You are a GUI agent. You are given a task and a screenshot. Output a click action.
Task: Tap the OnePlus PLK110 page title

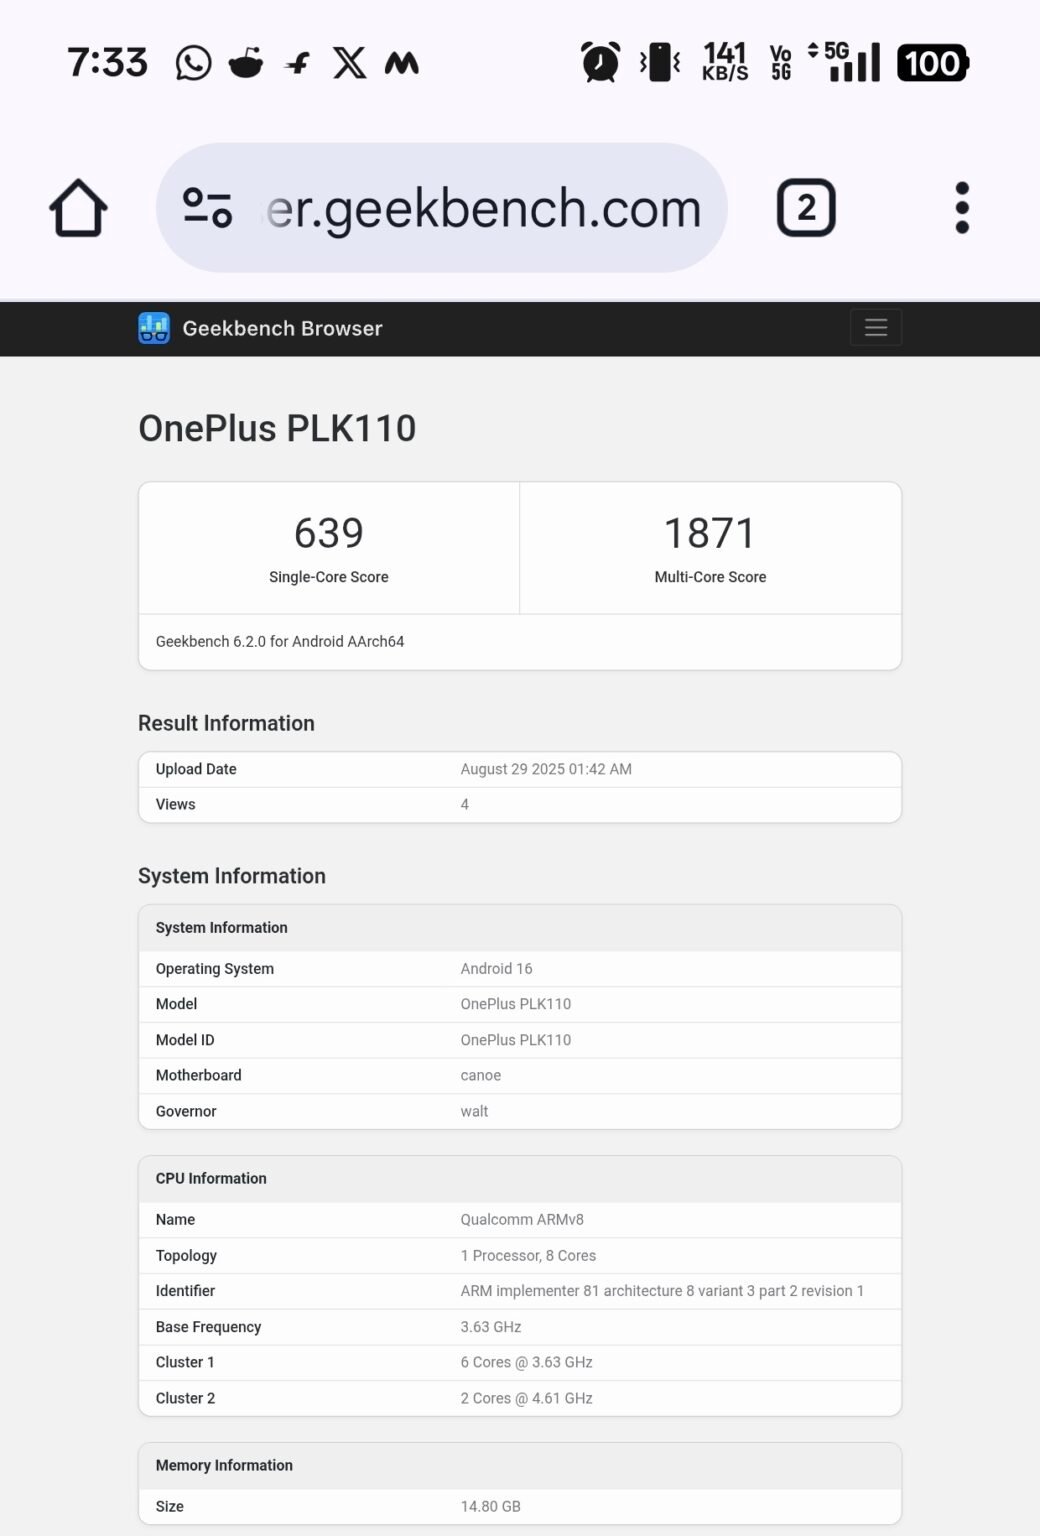(x=277, y=430)
